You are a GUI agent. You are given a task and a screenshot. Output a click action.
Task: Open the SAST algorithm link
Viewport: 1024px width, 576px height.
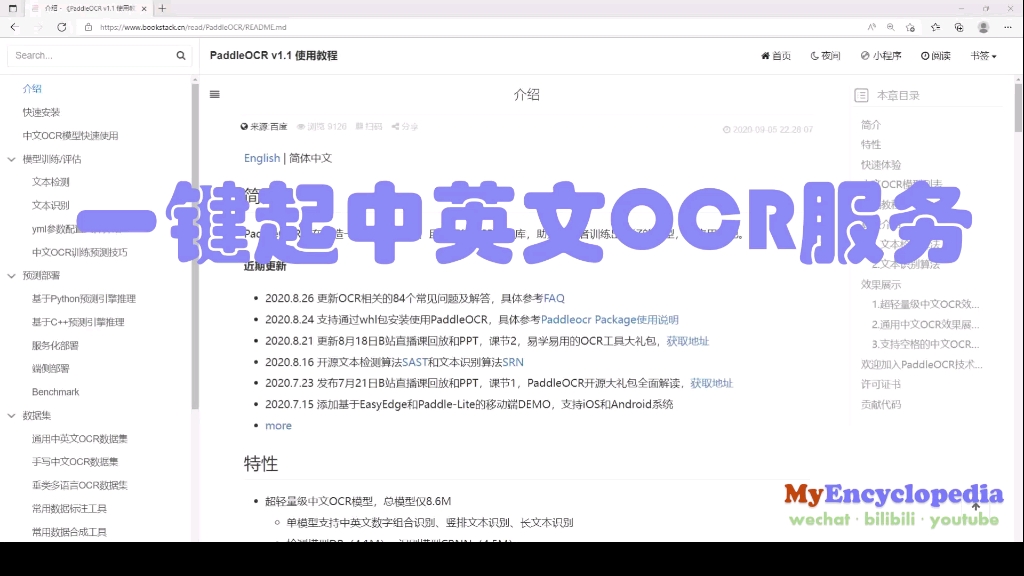pyautogui.click(x=415, y=362)
